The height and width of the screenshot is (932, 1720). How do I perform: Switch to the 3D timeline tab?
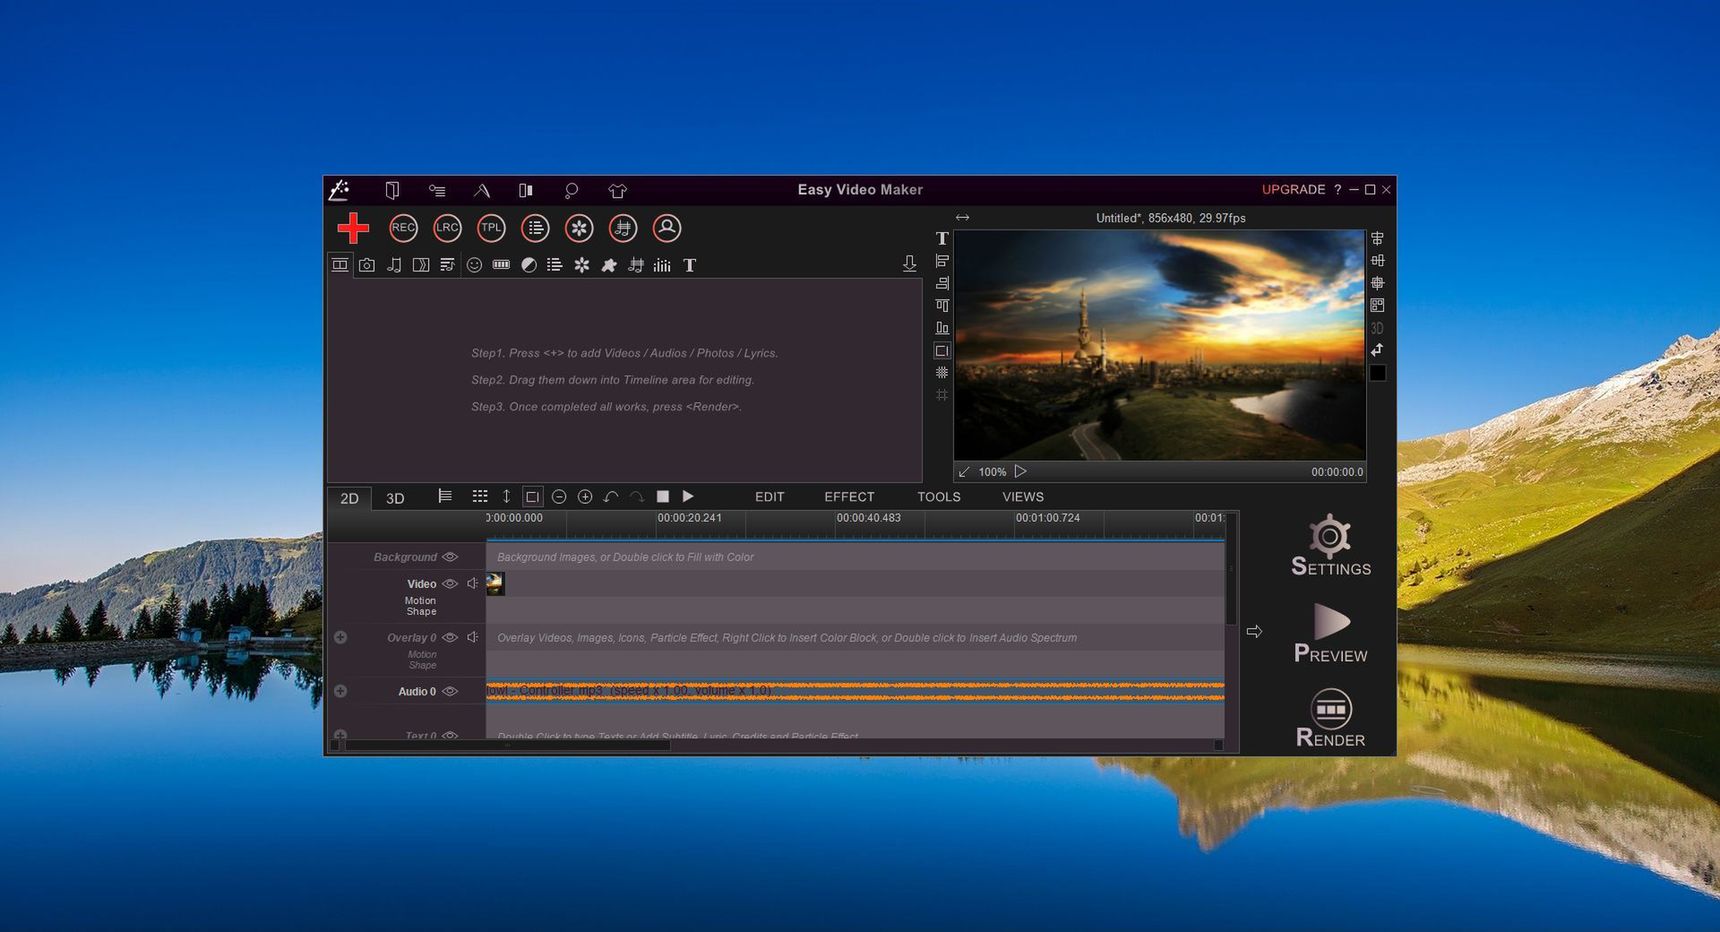tap(395, 498)
